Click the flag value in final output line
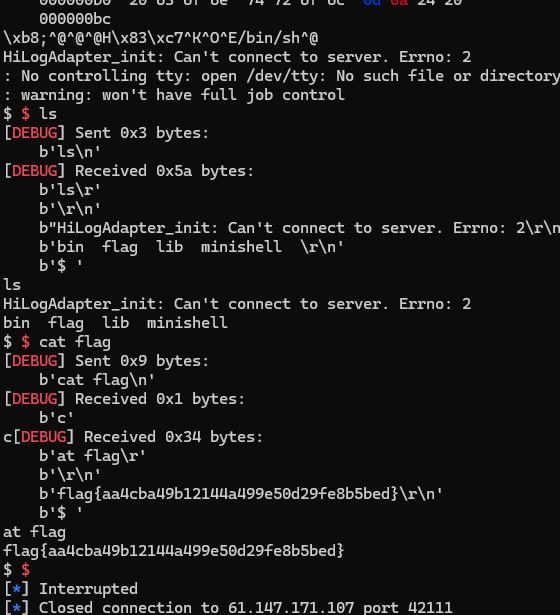 point(173,551)
